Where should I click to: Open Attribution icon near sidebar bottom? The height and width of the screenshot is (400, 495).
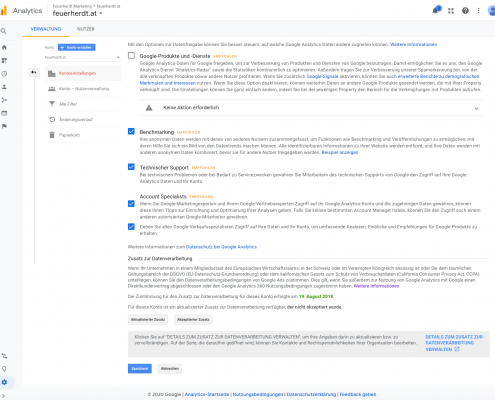coord(4,356)
